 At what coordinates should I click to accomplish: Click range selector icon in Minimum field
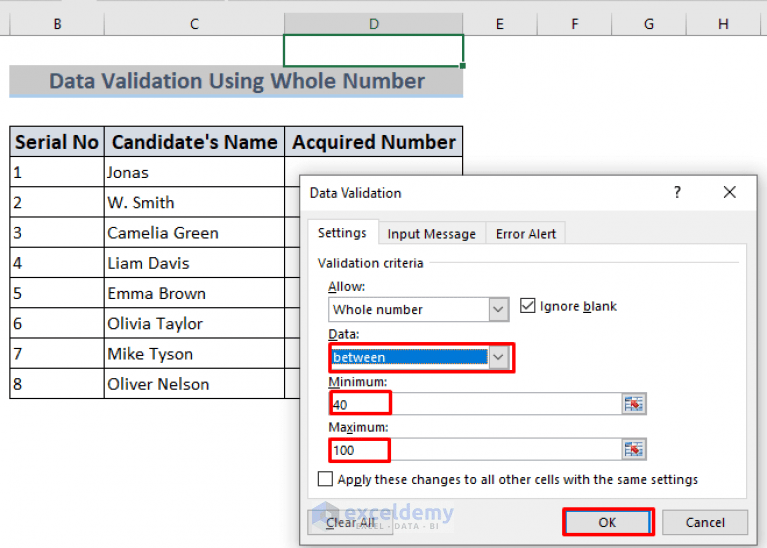[x=633, y=404]
